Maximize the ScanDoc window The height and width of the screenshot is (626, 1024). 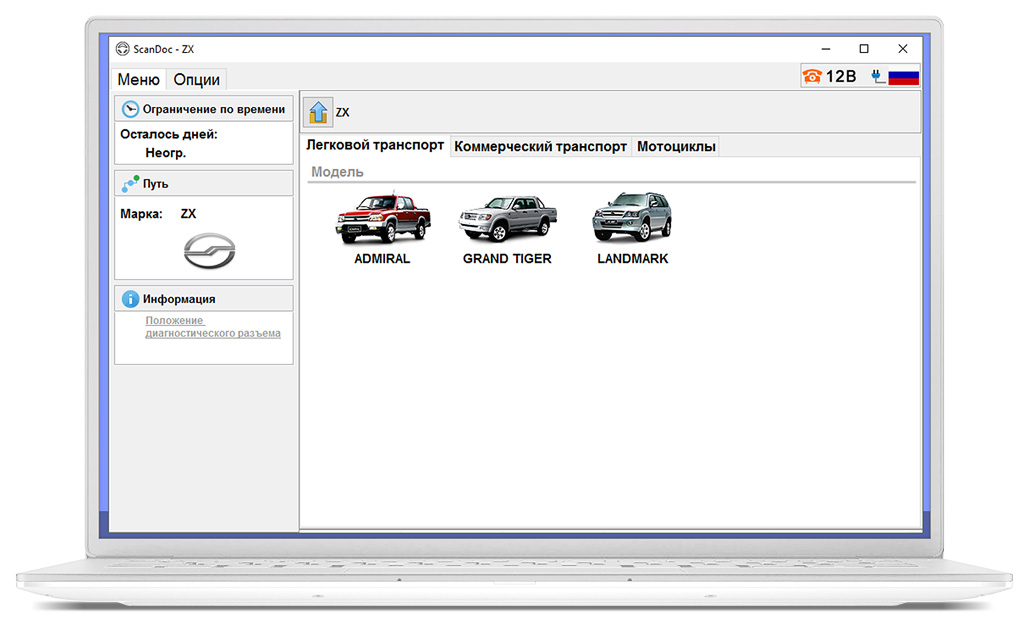tap(864, 49)
